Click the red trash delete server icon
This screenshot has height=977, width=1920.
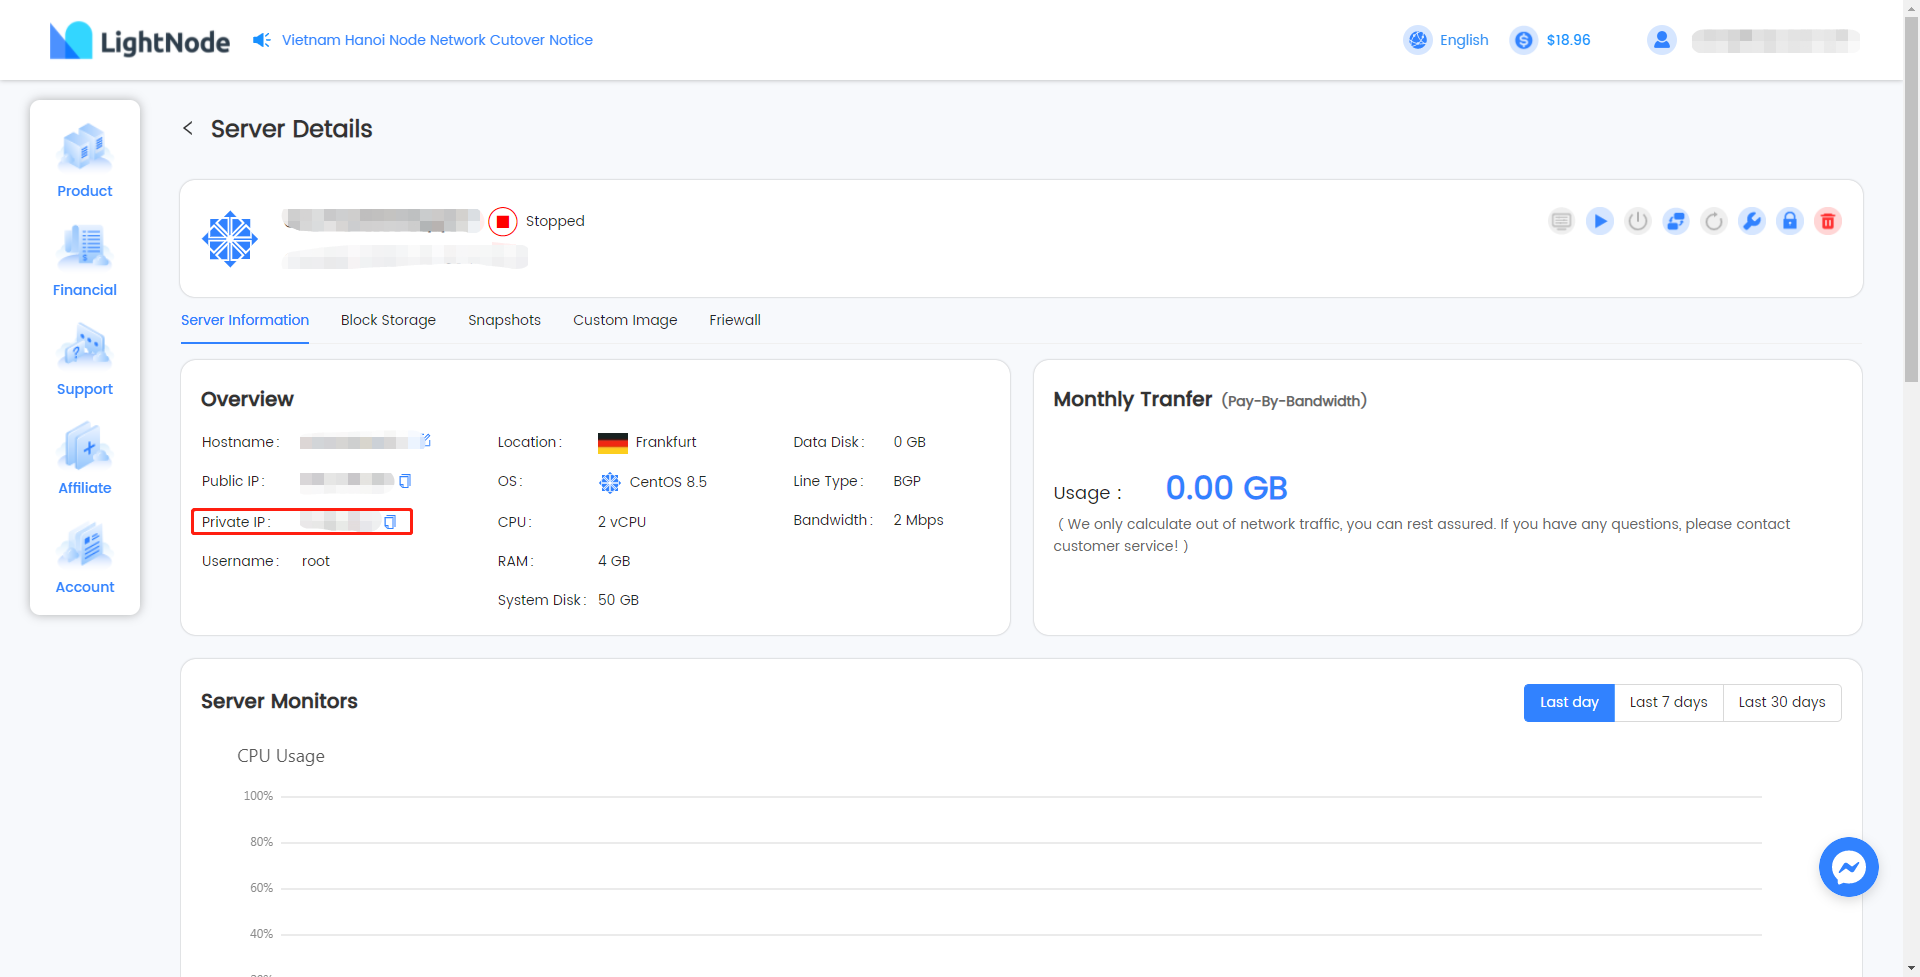pos(1828,221)
